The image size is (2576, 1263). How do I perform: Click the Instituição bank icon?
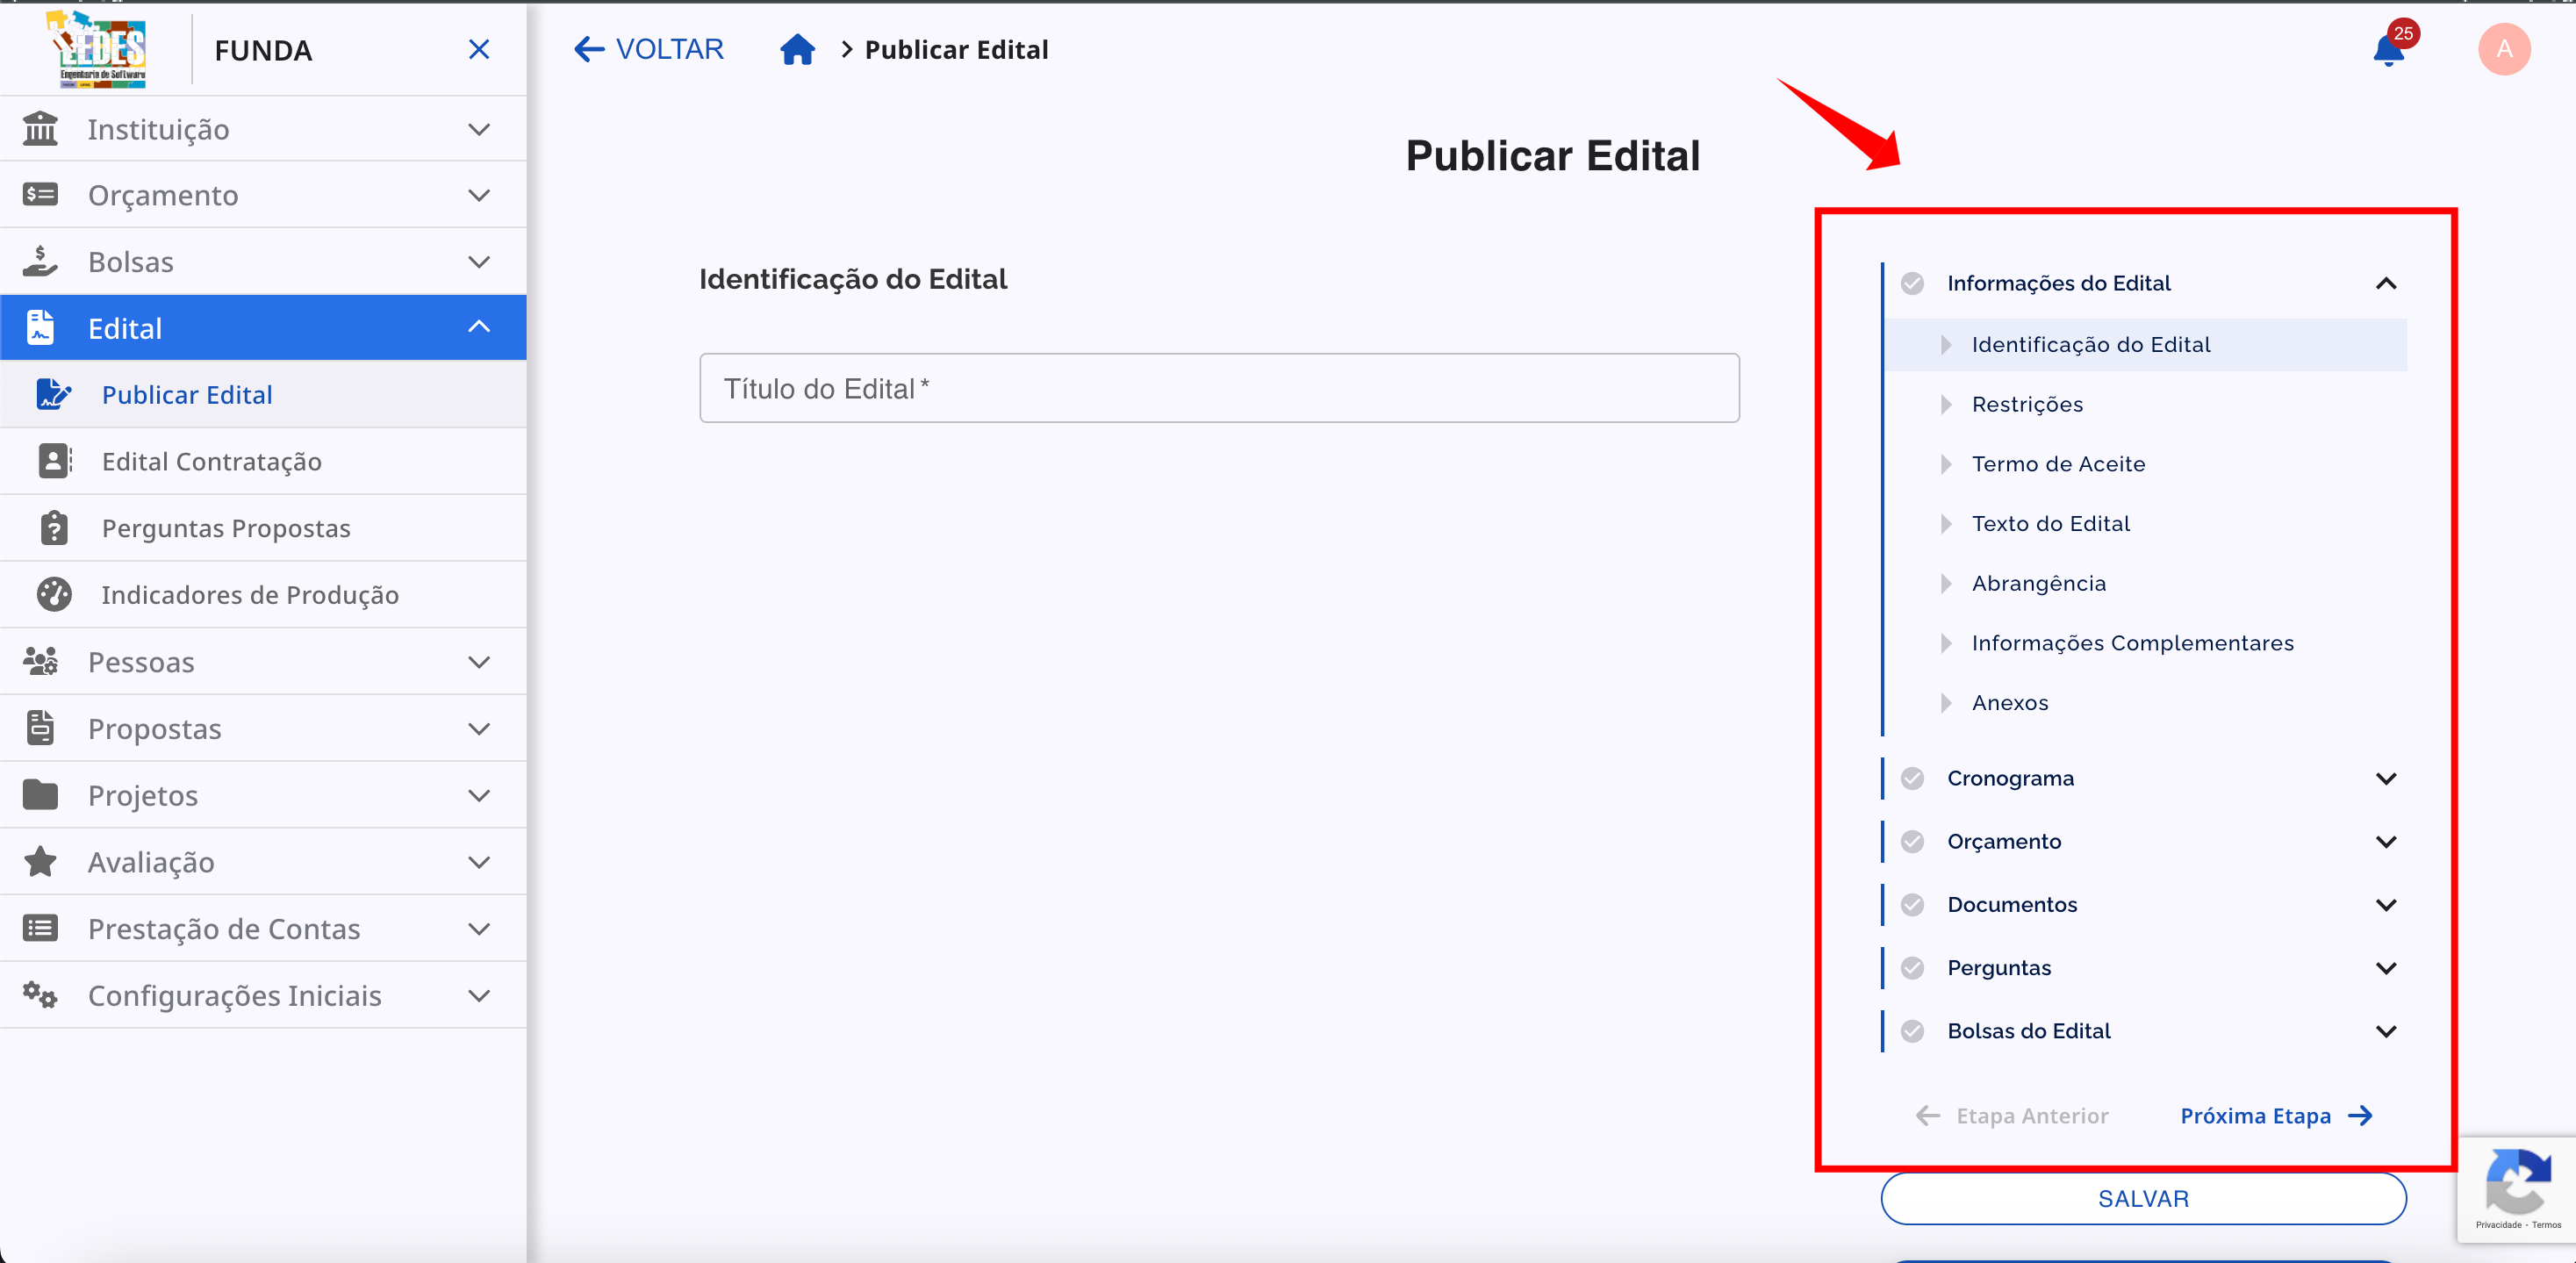pyautogui.click(x=40, y=129)
